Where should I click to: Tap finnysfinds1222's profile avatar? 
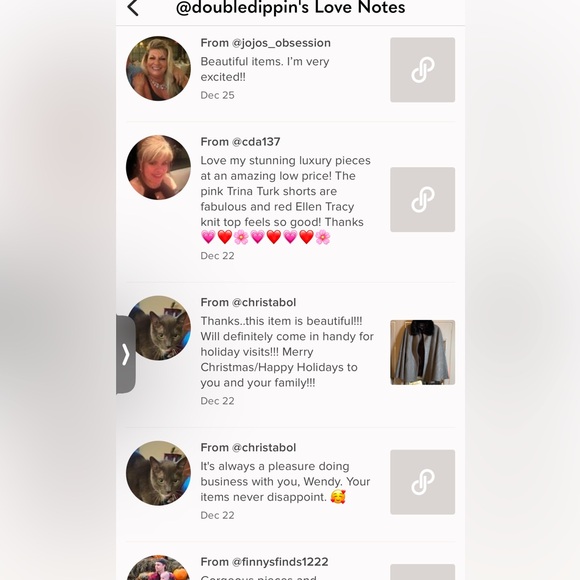point(158,568)
